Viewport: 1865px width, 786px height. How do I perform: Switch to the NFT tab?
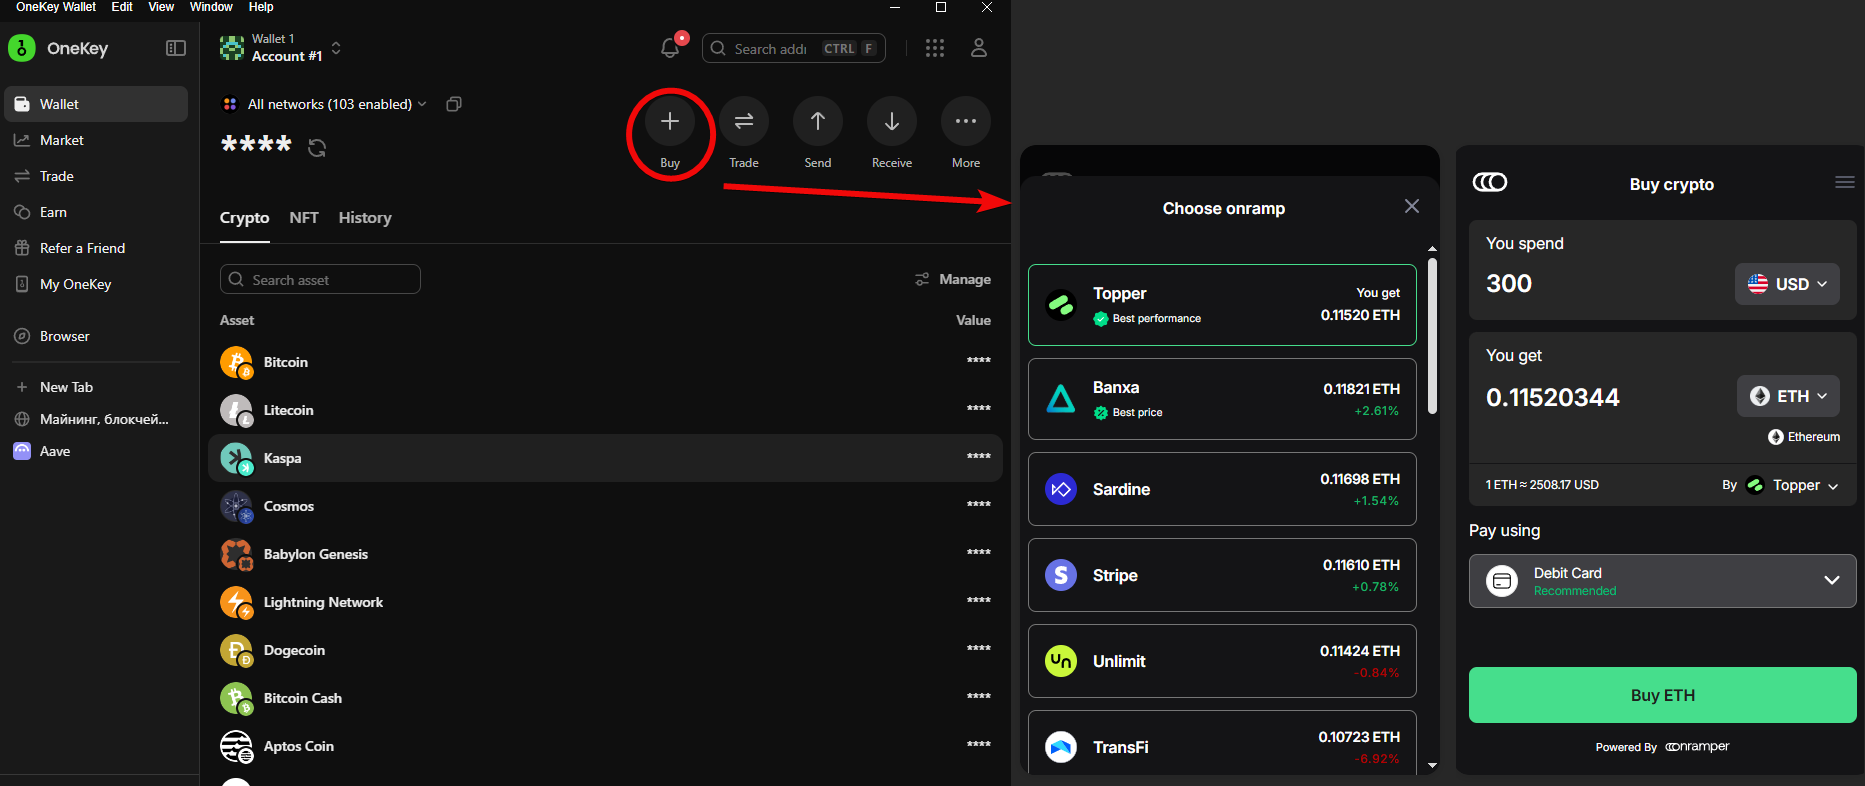[304, 218]
